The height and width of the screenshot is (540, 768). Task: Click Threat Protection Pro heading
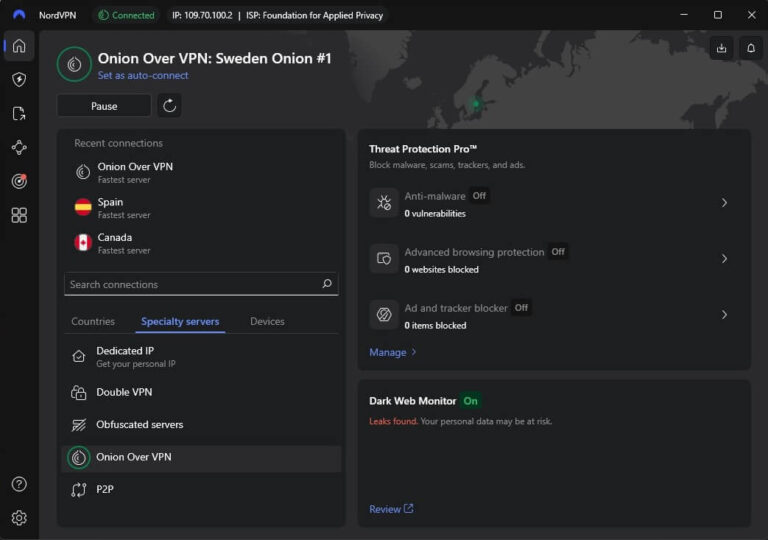coord(423,149)
